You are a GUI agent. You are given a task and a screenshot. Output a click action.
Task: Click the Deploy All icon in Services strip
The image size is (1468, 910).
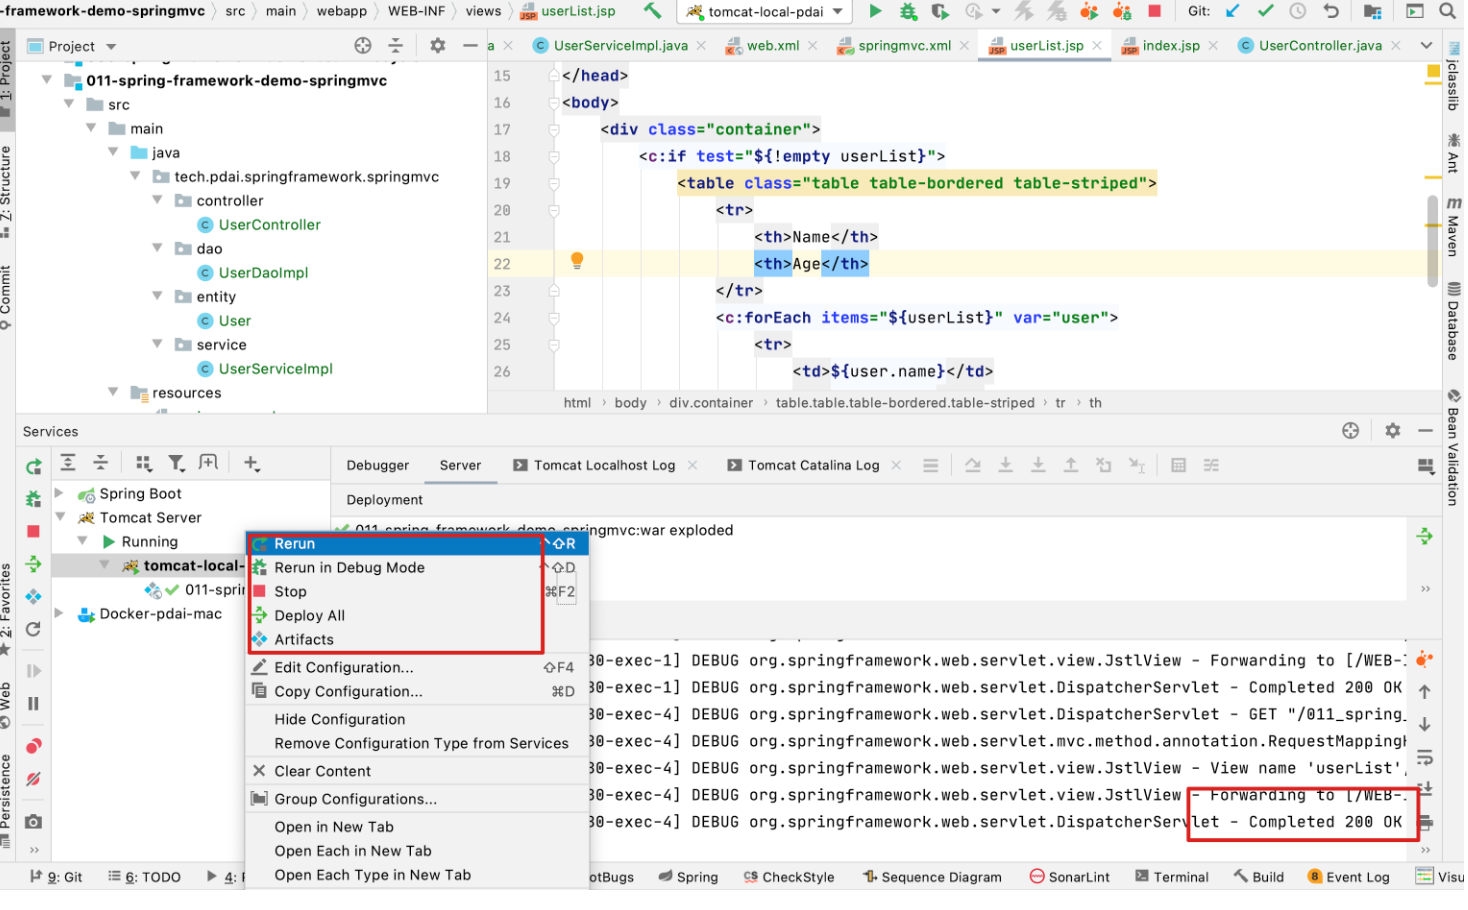click(33, 564)
